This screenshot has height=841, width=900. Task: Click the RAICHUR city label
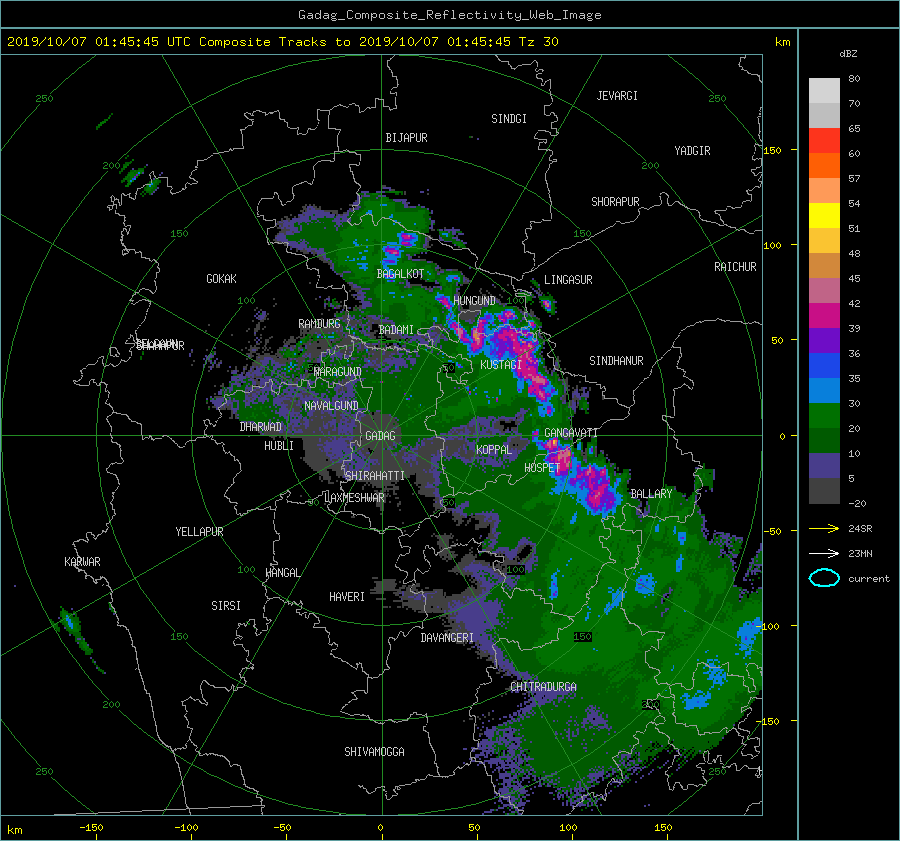click(735, 266)
